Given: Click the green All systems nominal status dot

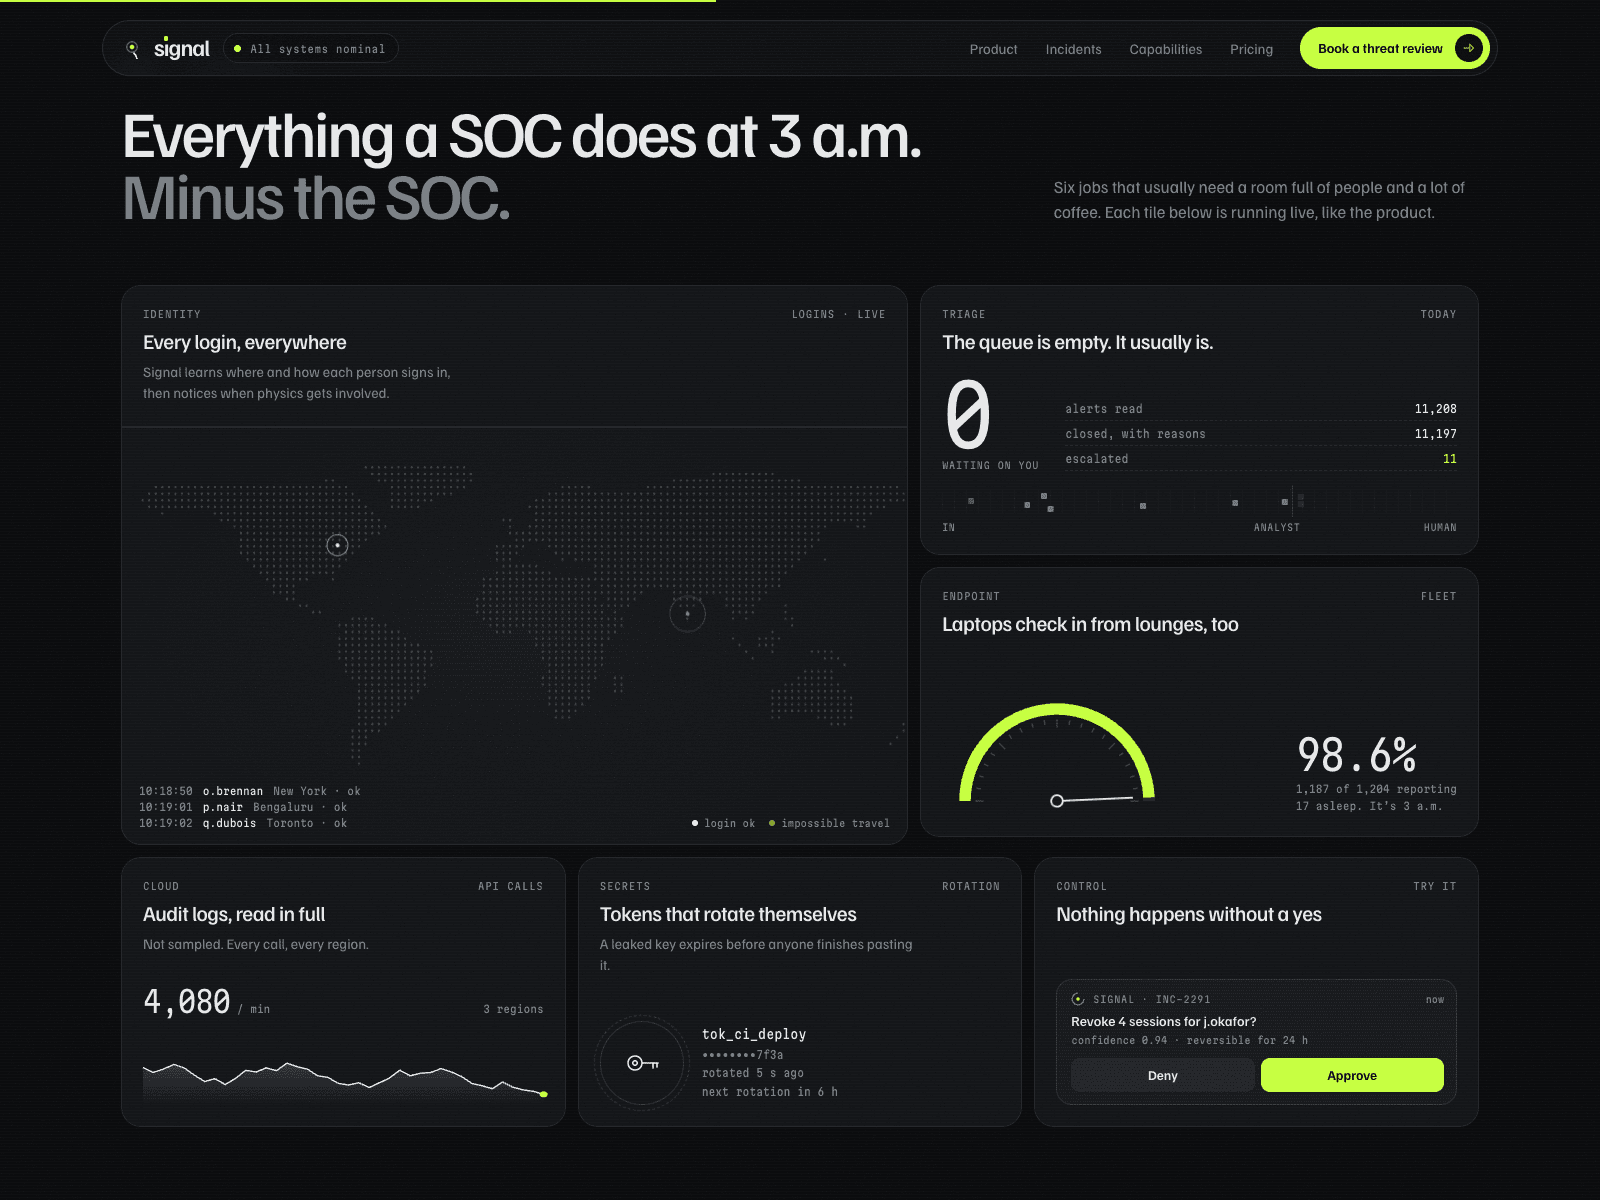Looking at the screenshot, I should pyautogui.click(x=237, y=49).
